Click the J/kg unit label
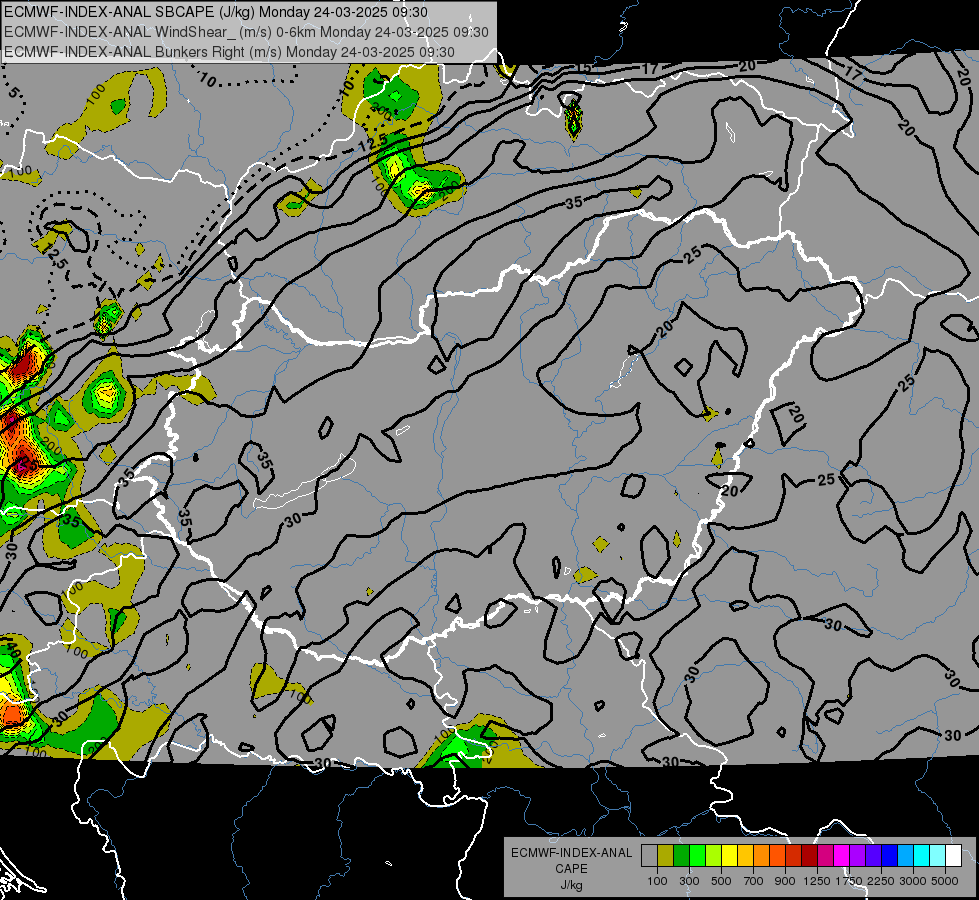 click(x=571, y=885)
